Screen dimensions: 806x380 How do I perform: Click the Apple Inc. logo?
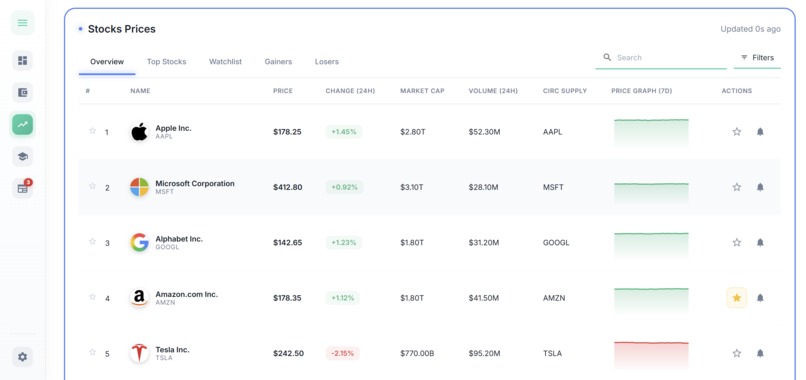point(139,132)
